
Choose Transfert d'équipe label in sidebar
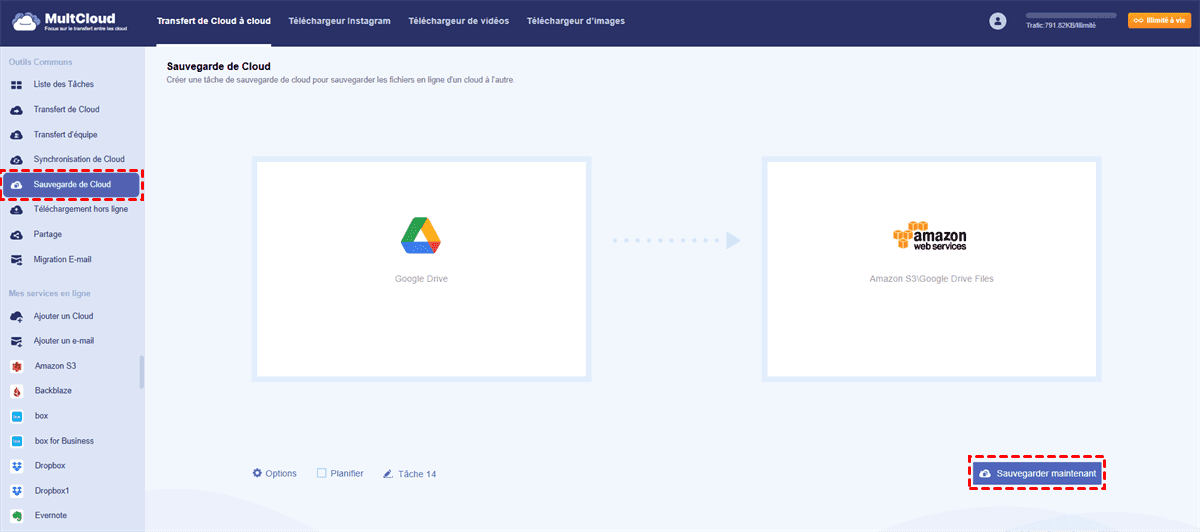coord(66,135)
